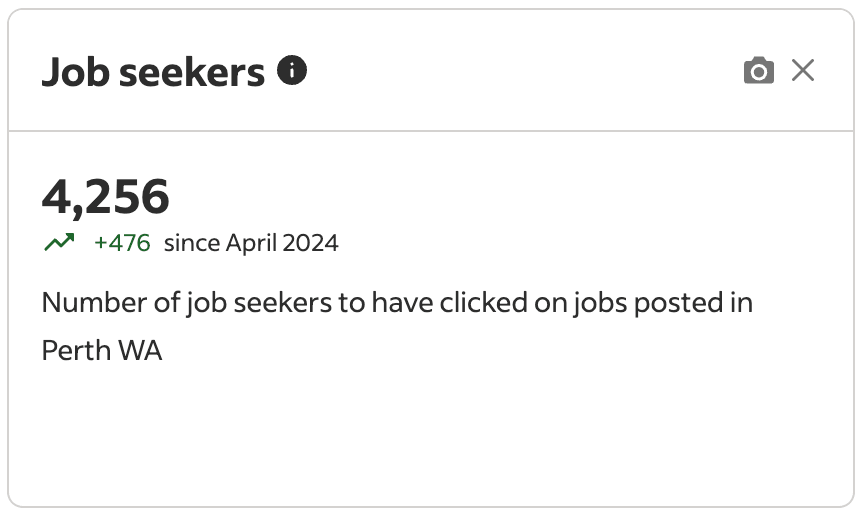Viewport: 864px width, 520px height.
Task: Click the word "posted" in the description
Action: [681, 302]
